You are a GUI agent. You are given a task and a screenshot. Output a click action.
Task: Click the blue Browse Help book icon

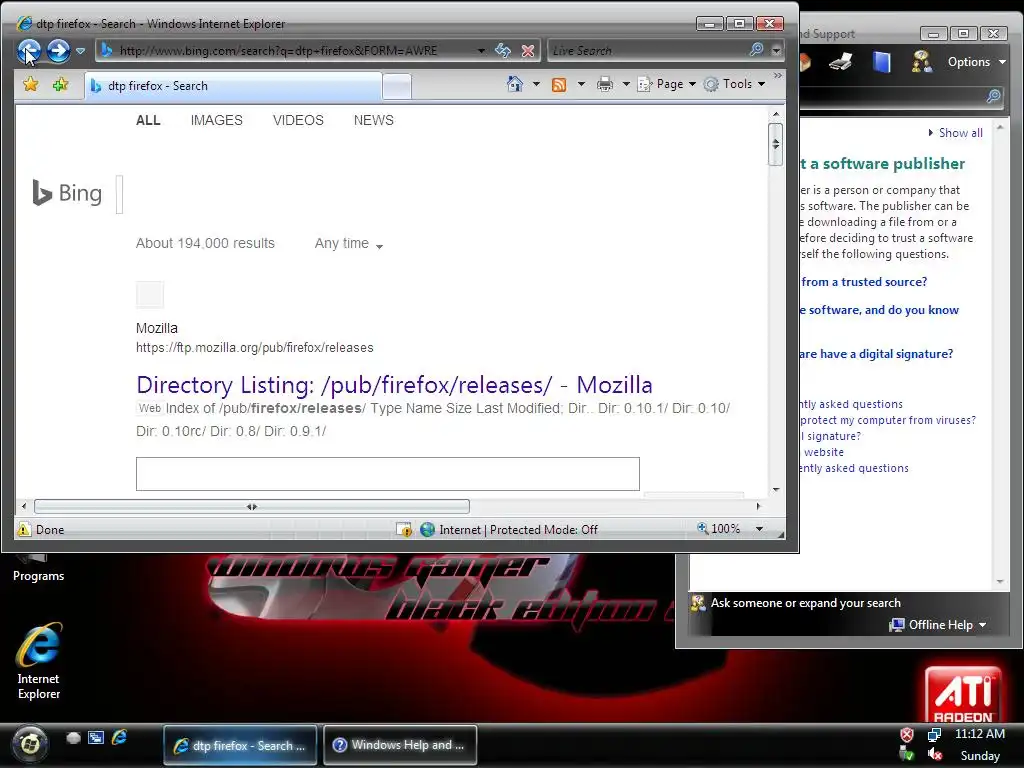point(882,62)
